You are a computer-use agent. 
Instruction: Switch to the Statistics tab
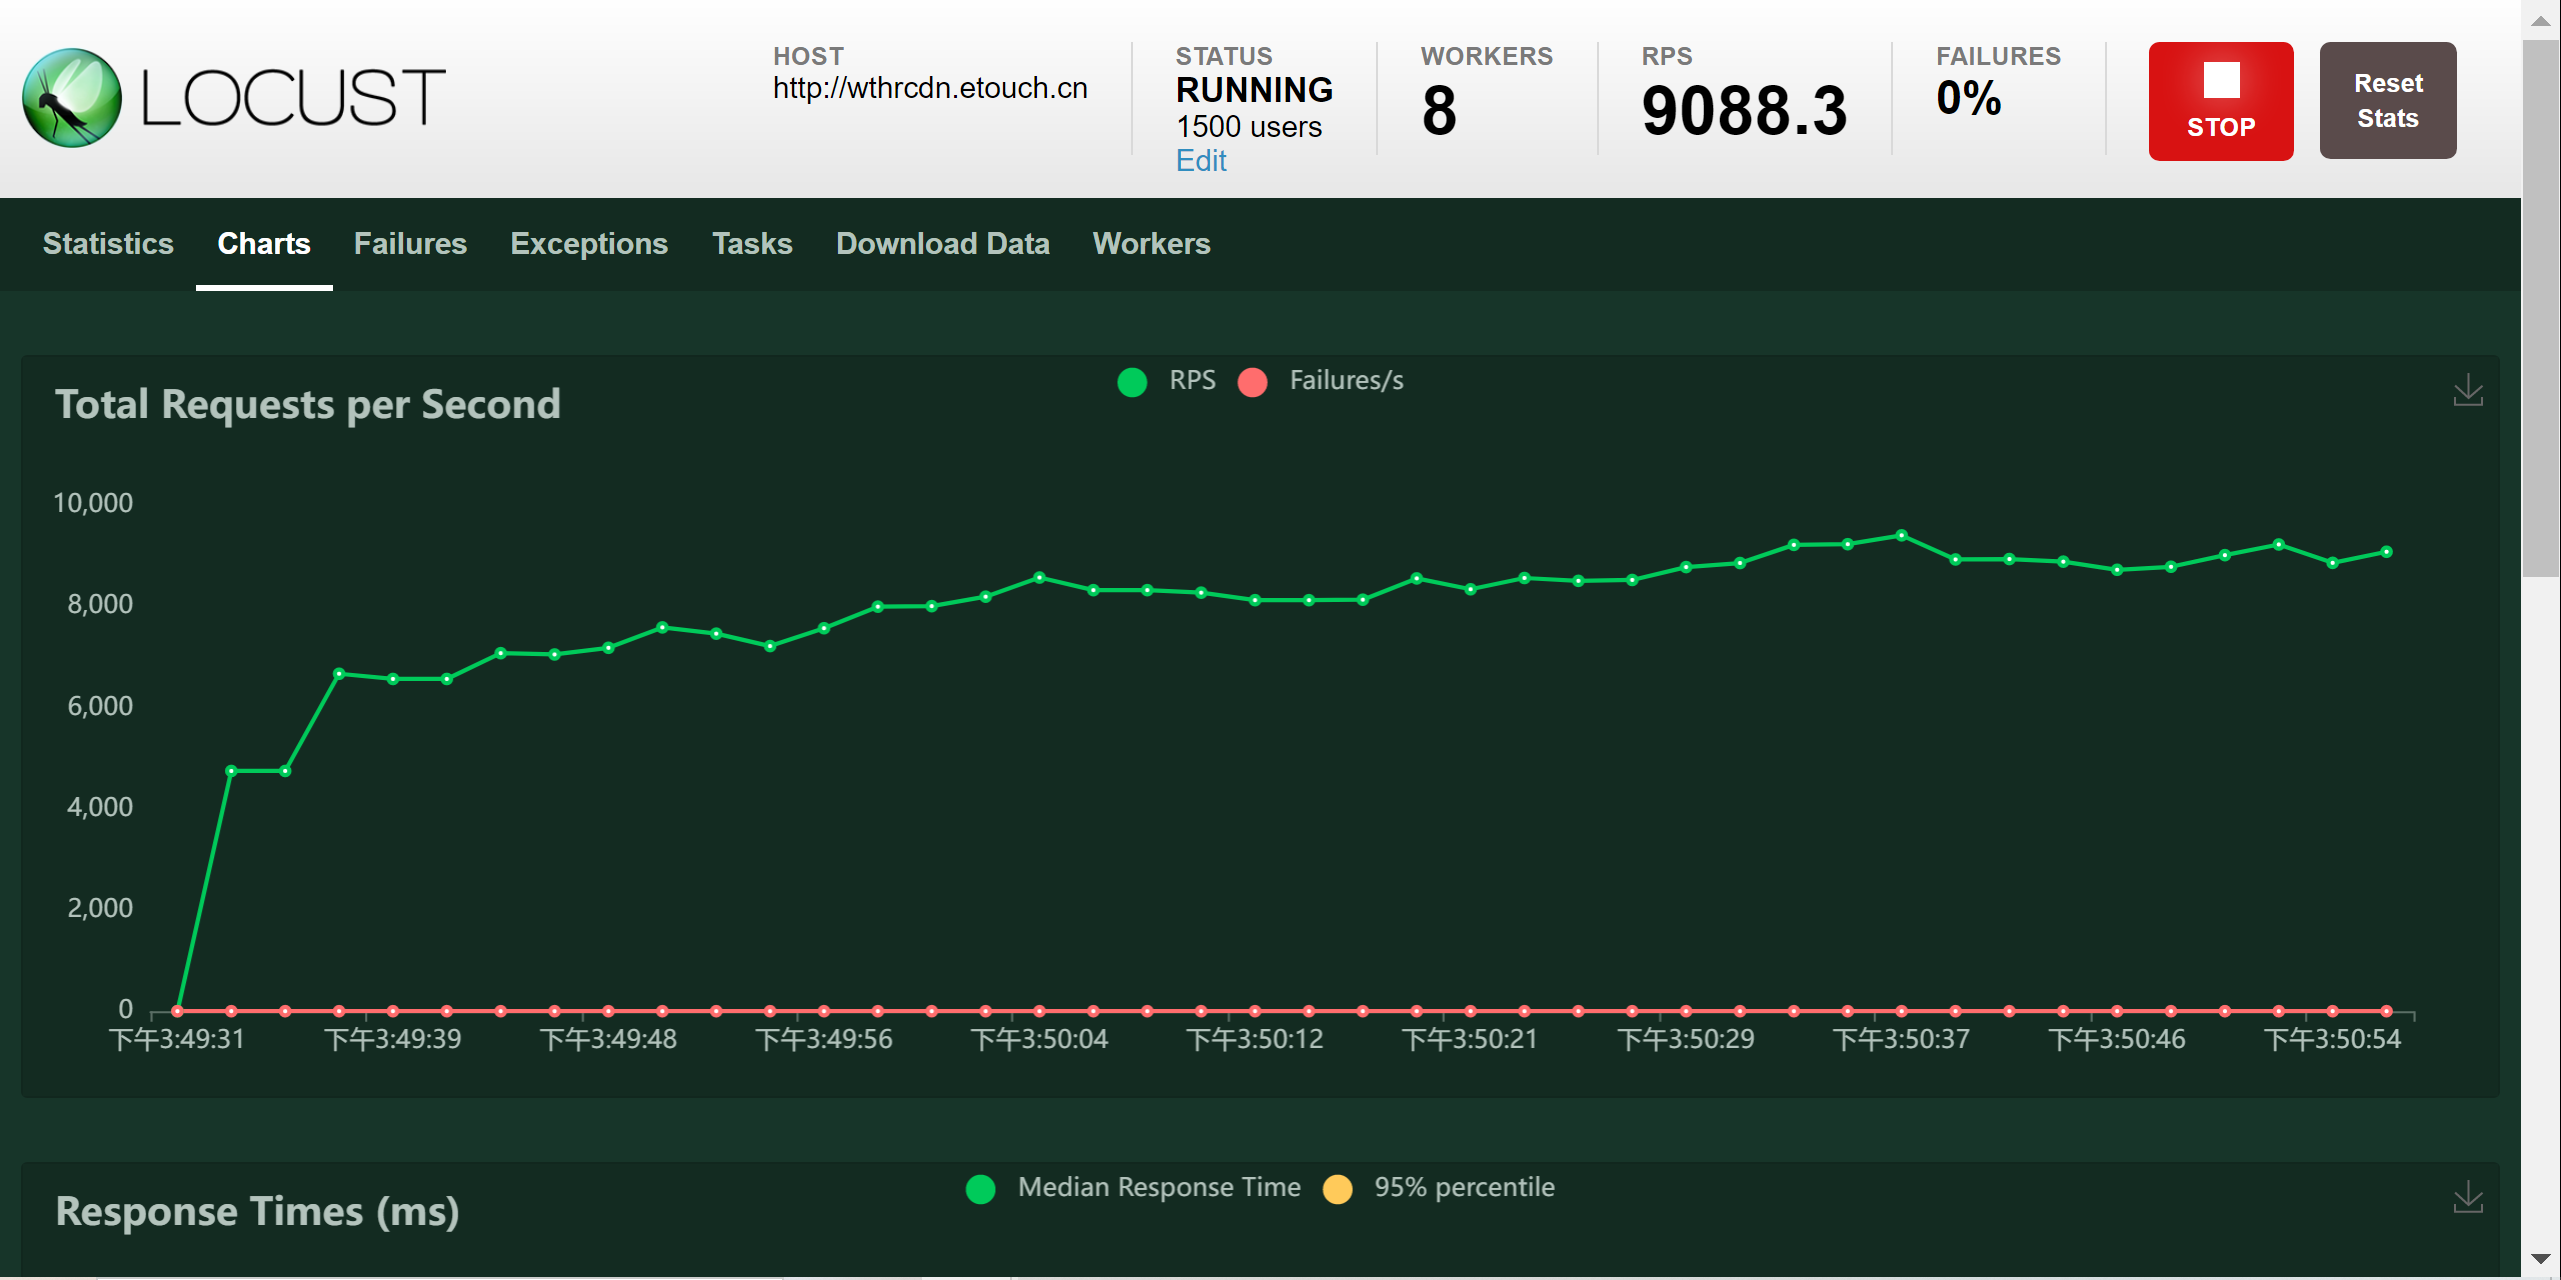coord(108,244)
